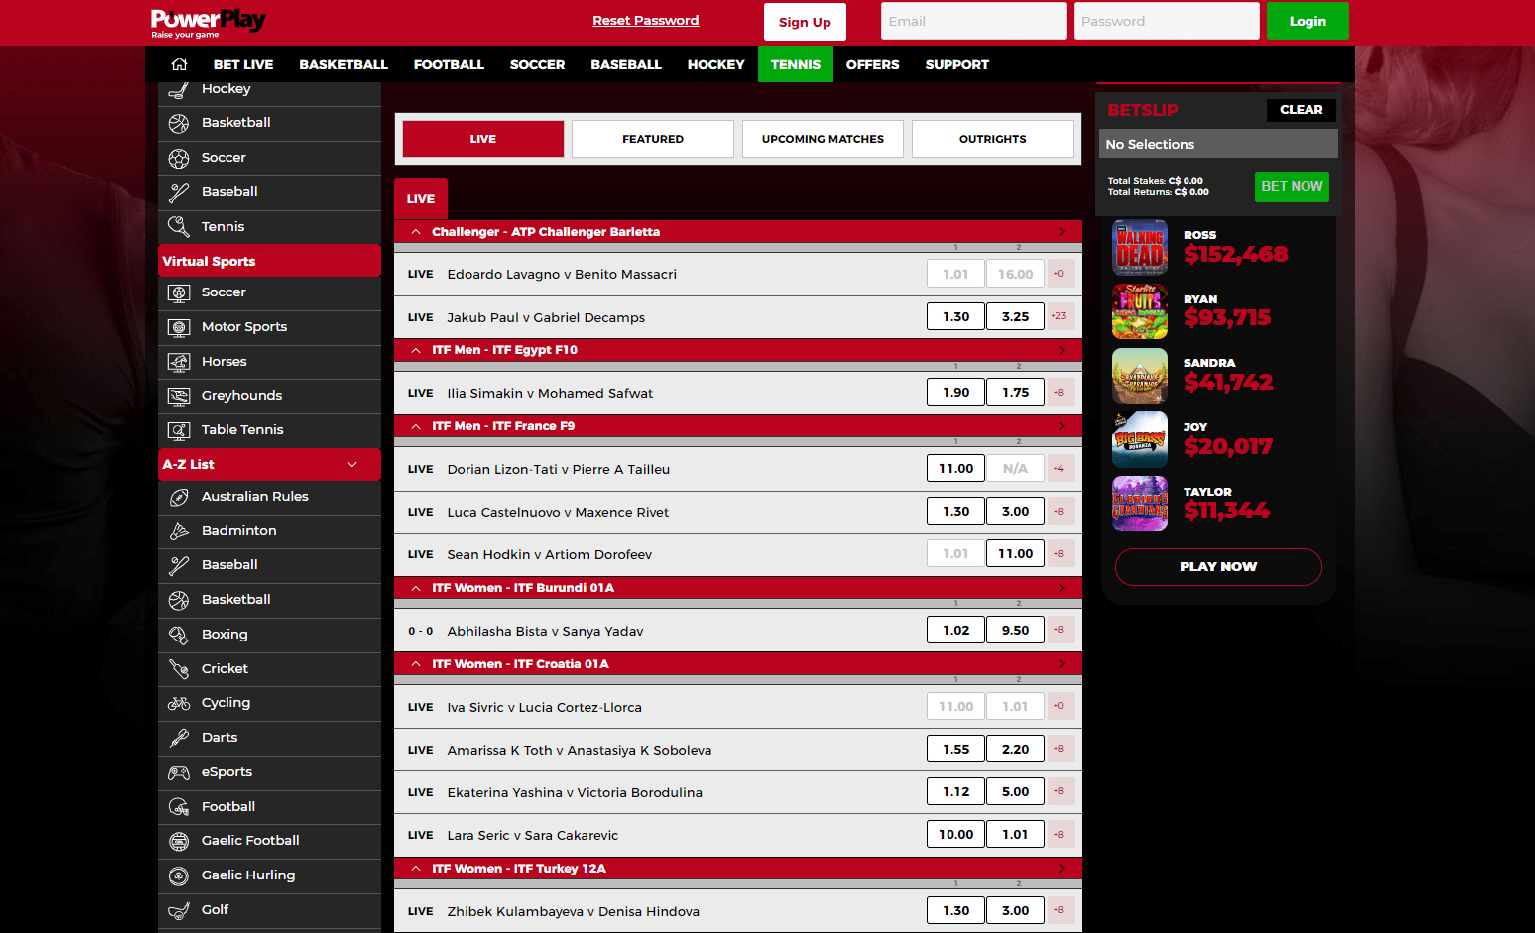Click the Sign Up button

[804, 22]
